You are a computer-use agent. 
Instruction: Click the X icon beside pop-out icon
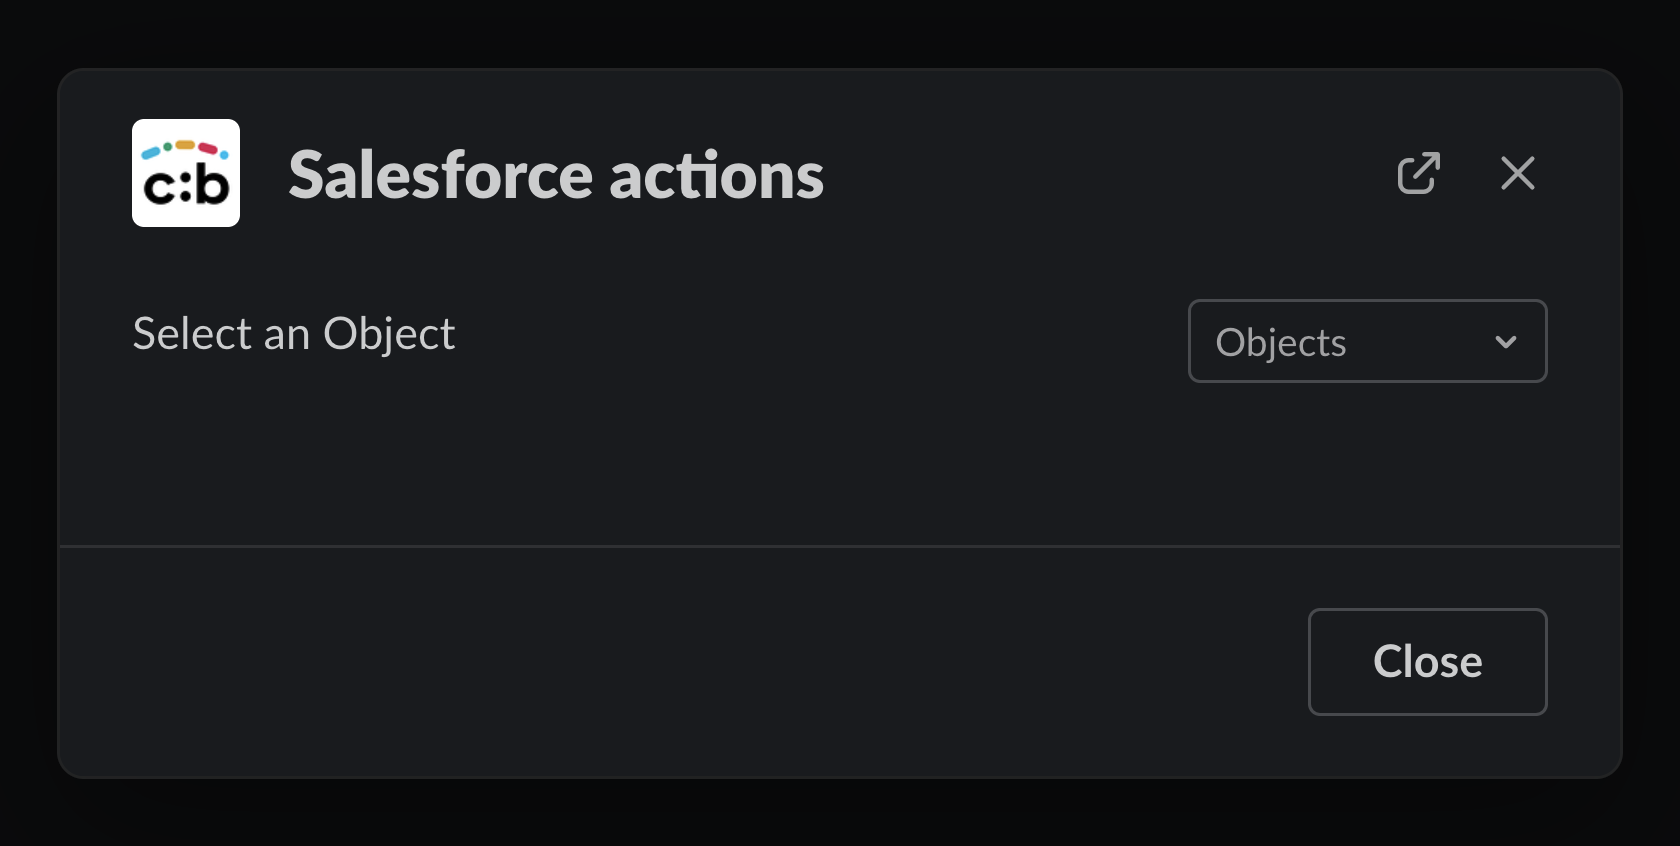tap(1517, 173)
